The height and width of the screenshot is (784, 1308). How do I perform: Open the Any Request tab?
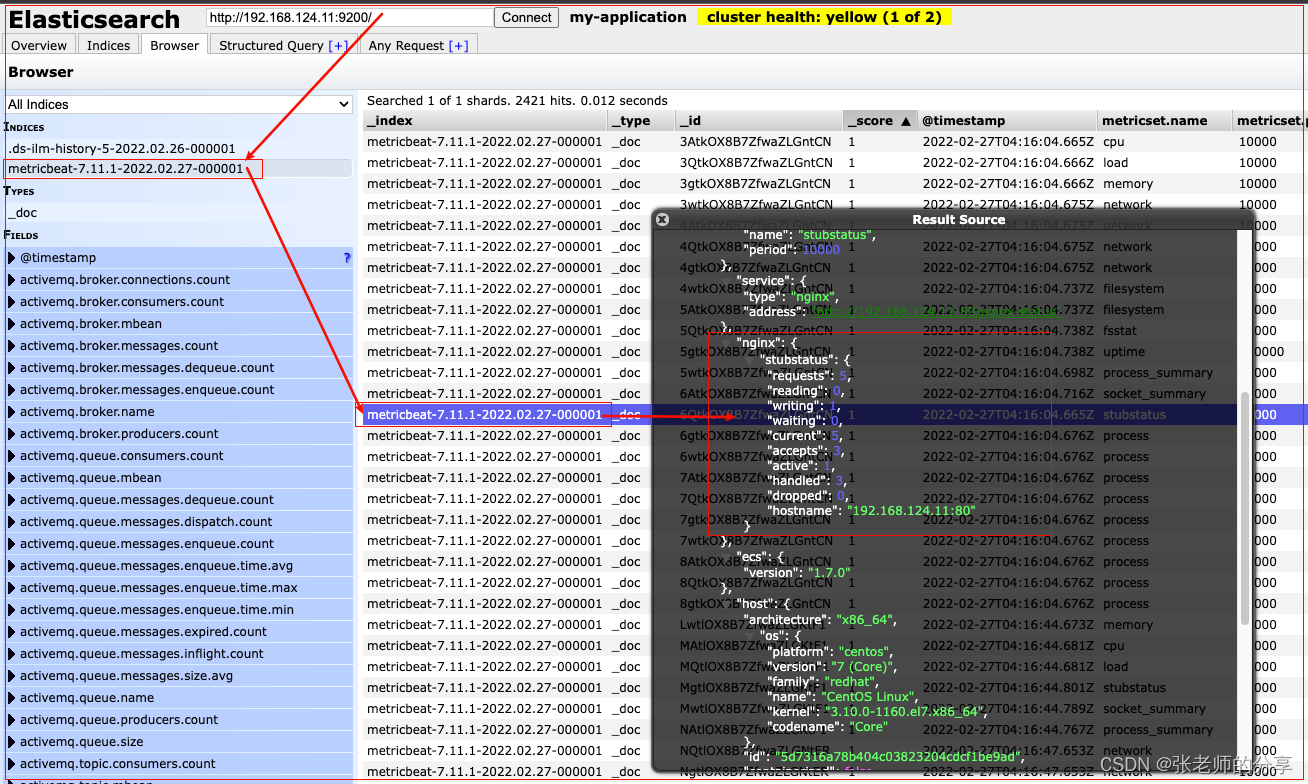[418, 45]
